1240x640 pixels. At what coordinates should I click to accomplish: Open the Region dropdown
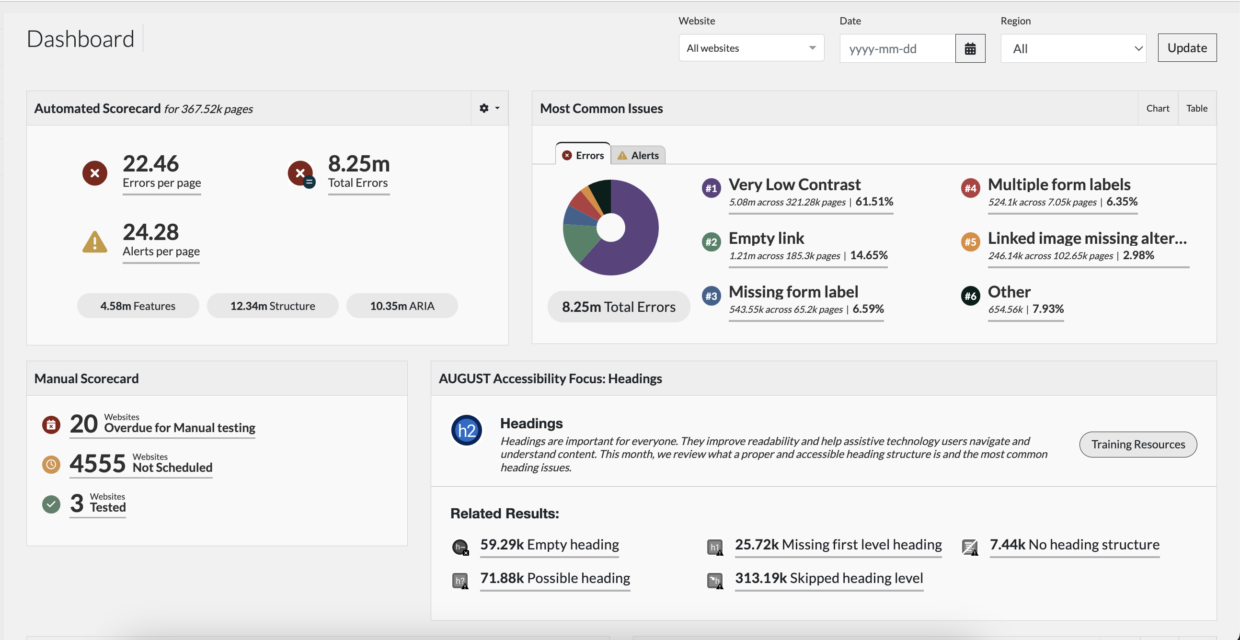1073,47
